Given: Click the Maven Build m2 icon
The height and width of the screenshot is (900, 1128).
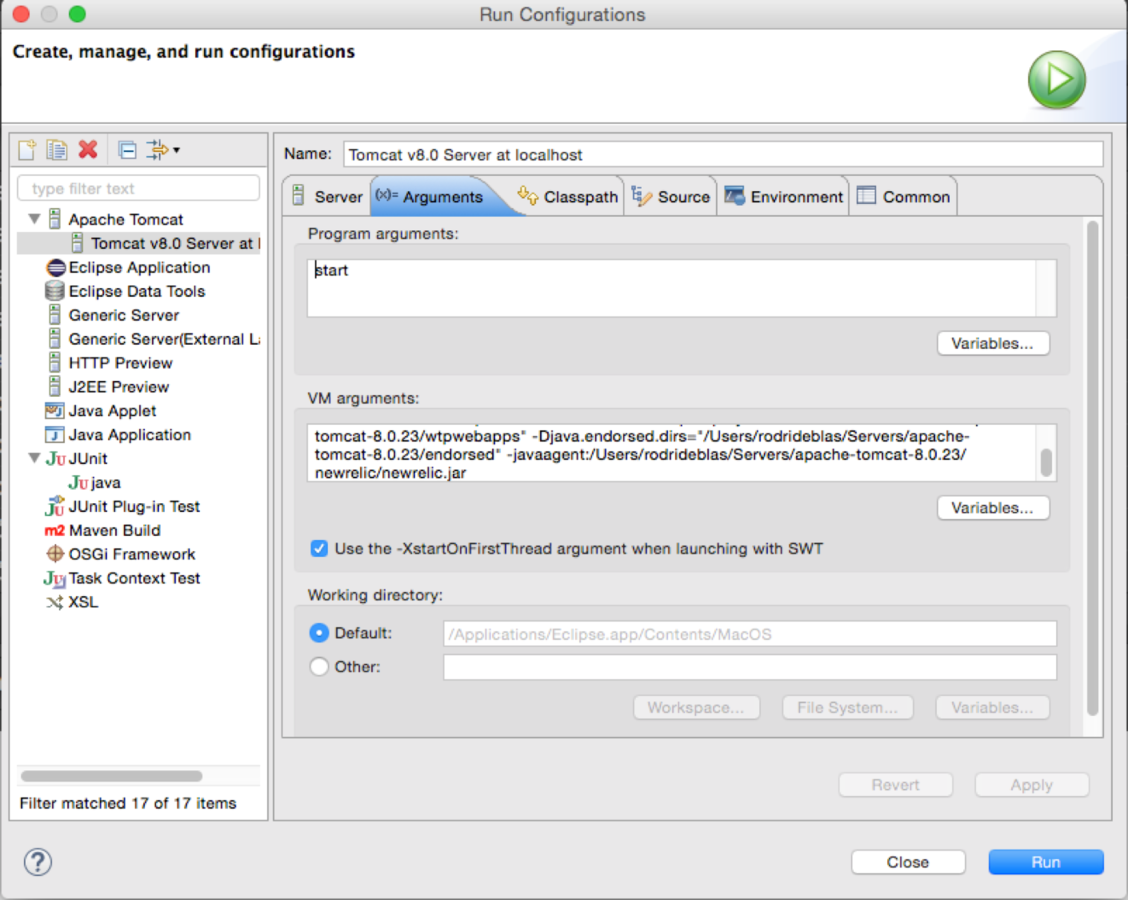Looking at the screenshot, I should tap(55, 530).
